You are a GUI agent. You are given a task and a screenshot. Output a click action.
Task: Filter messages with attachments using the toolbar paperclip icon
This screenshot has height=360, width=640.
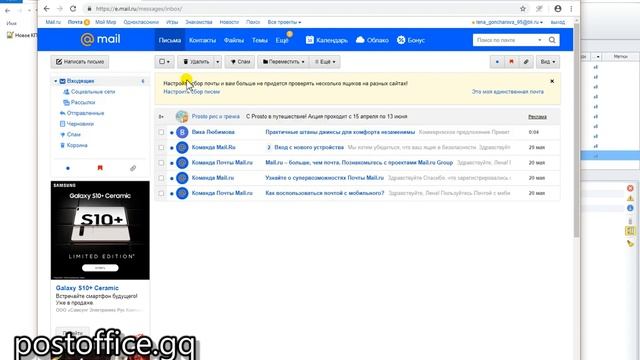526,62
